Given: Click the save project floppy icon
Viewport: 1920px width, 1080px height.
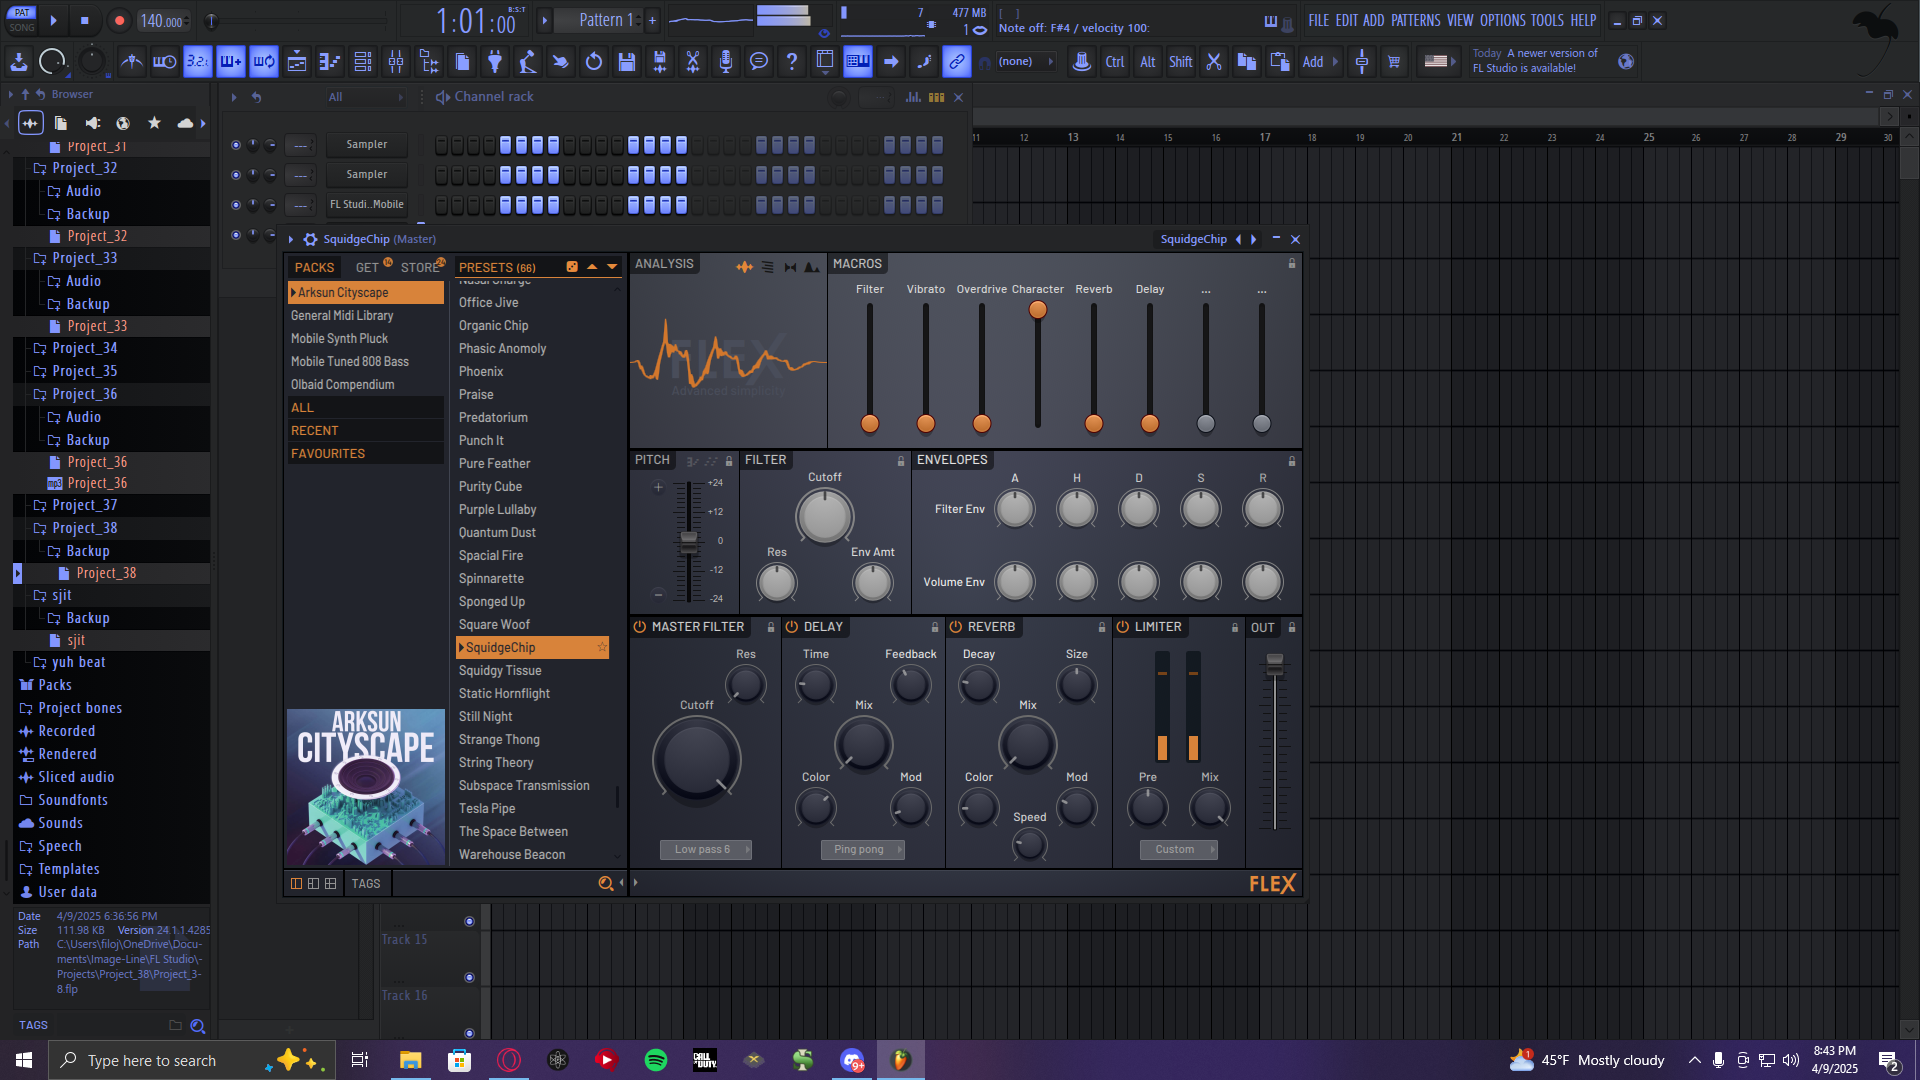Looking at the screenshot, I should click(627, 62).
